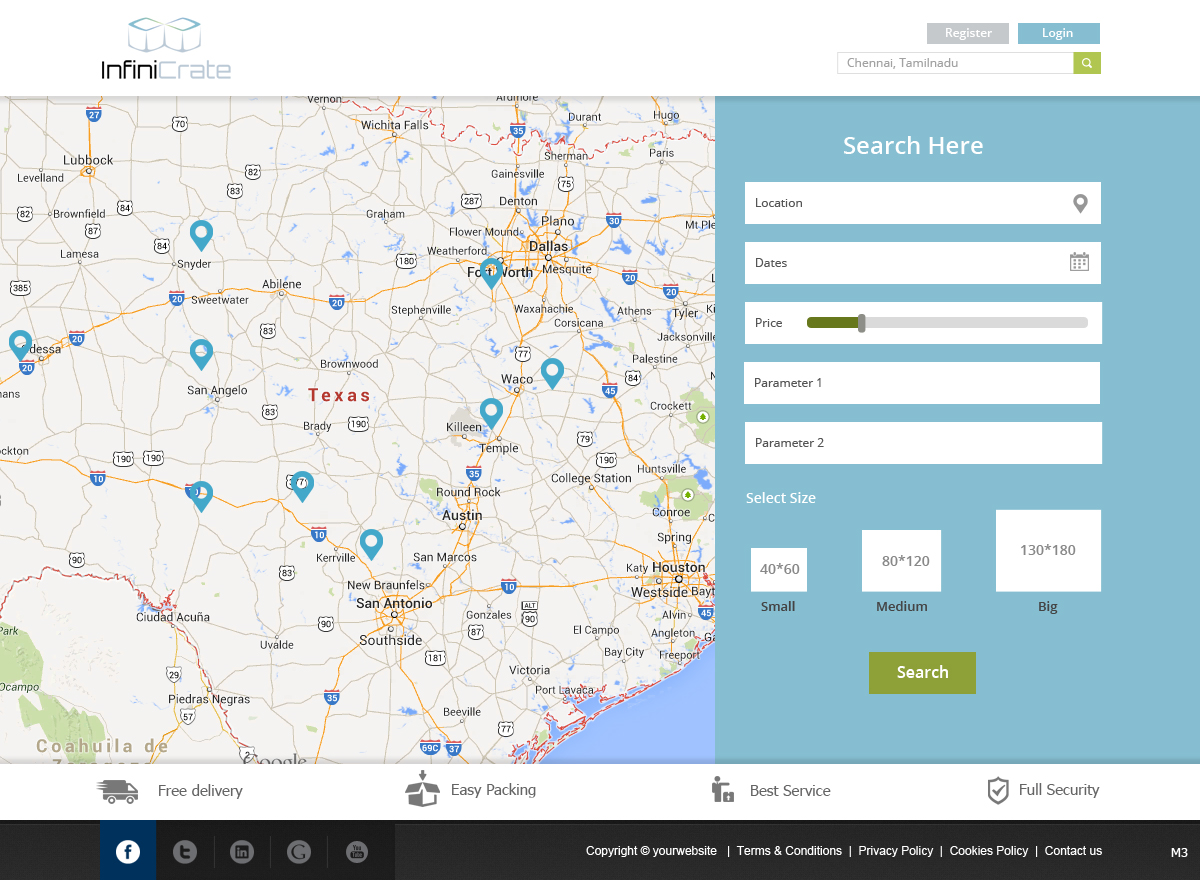1200x880 pixels.
Task: Click the LinkedIn icon in the footer
Action: [x=242, y=851]
